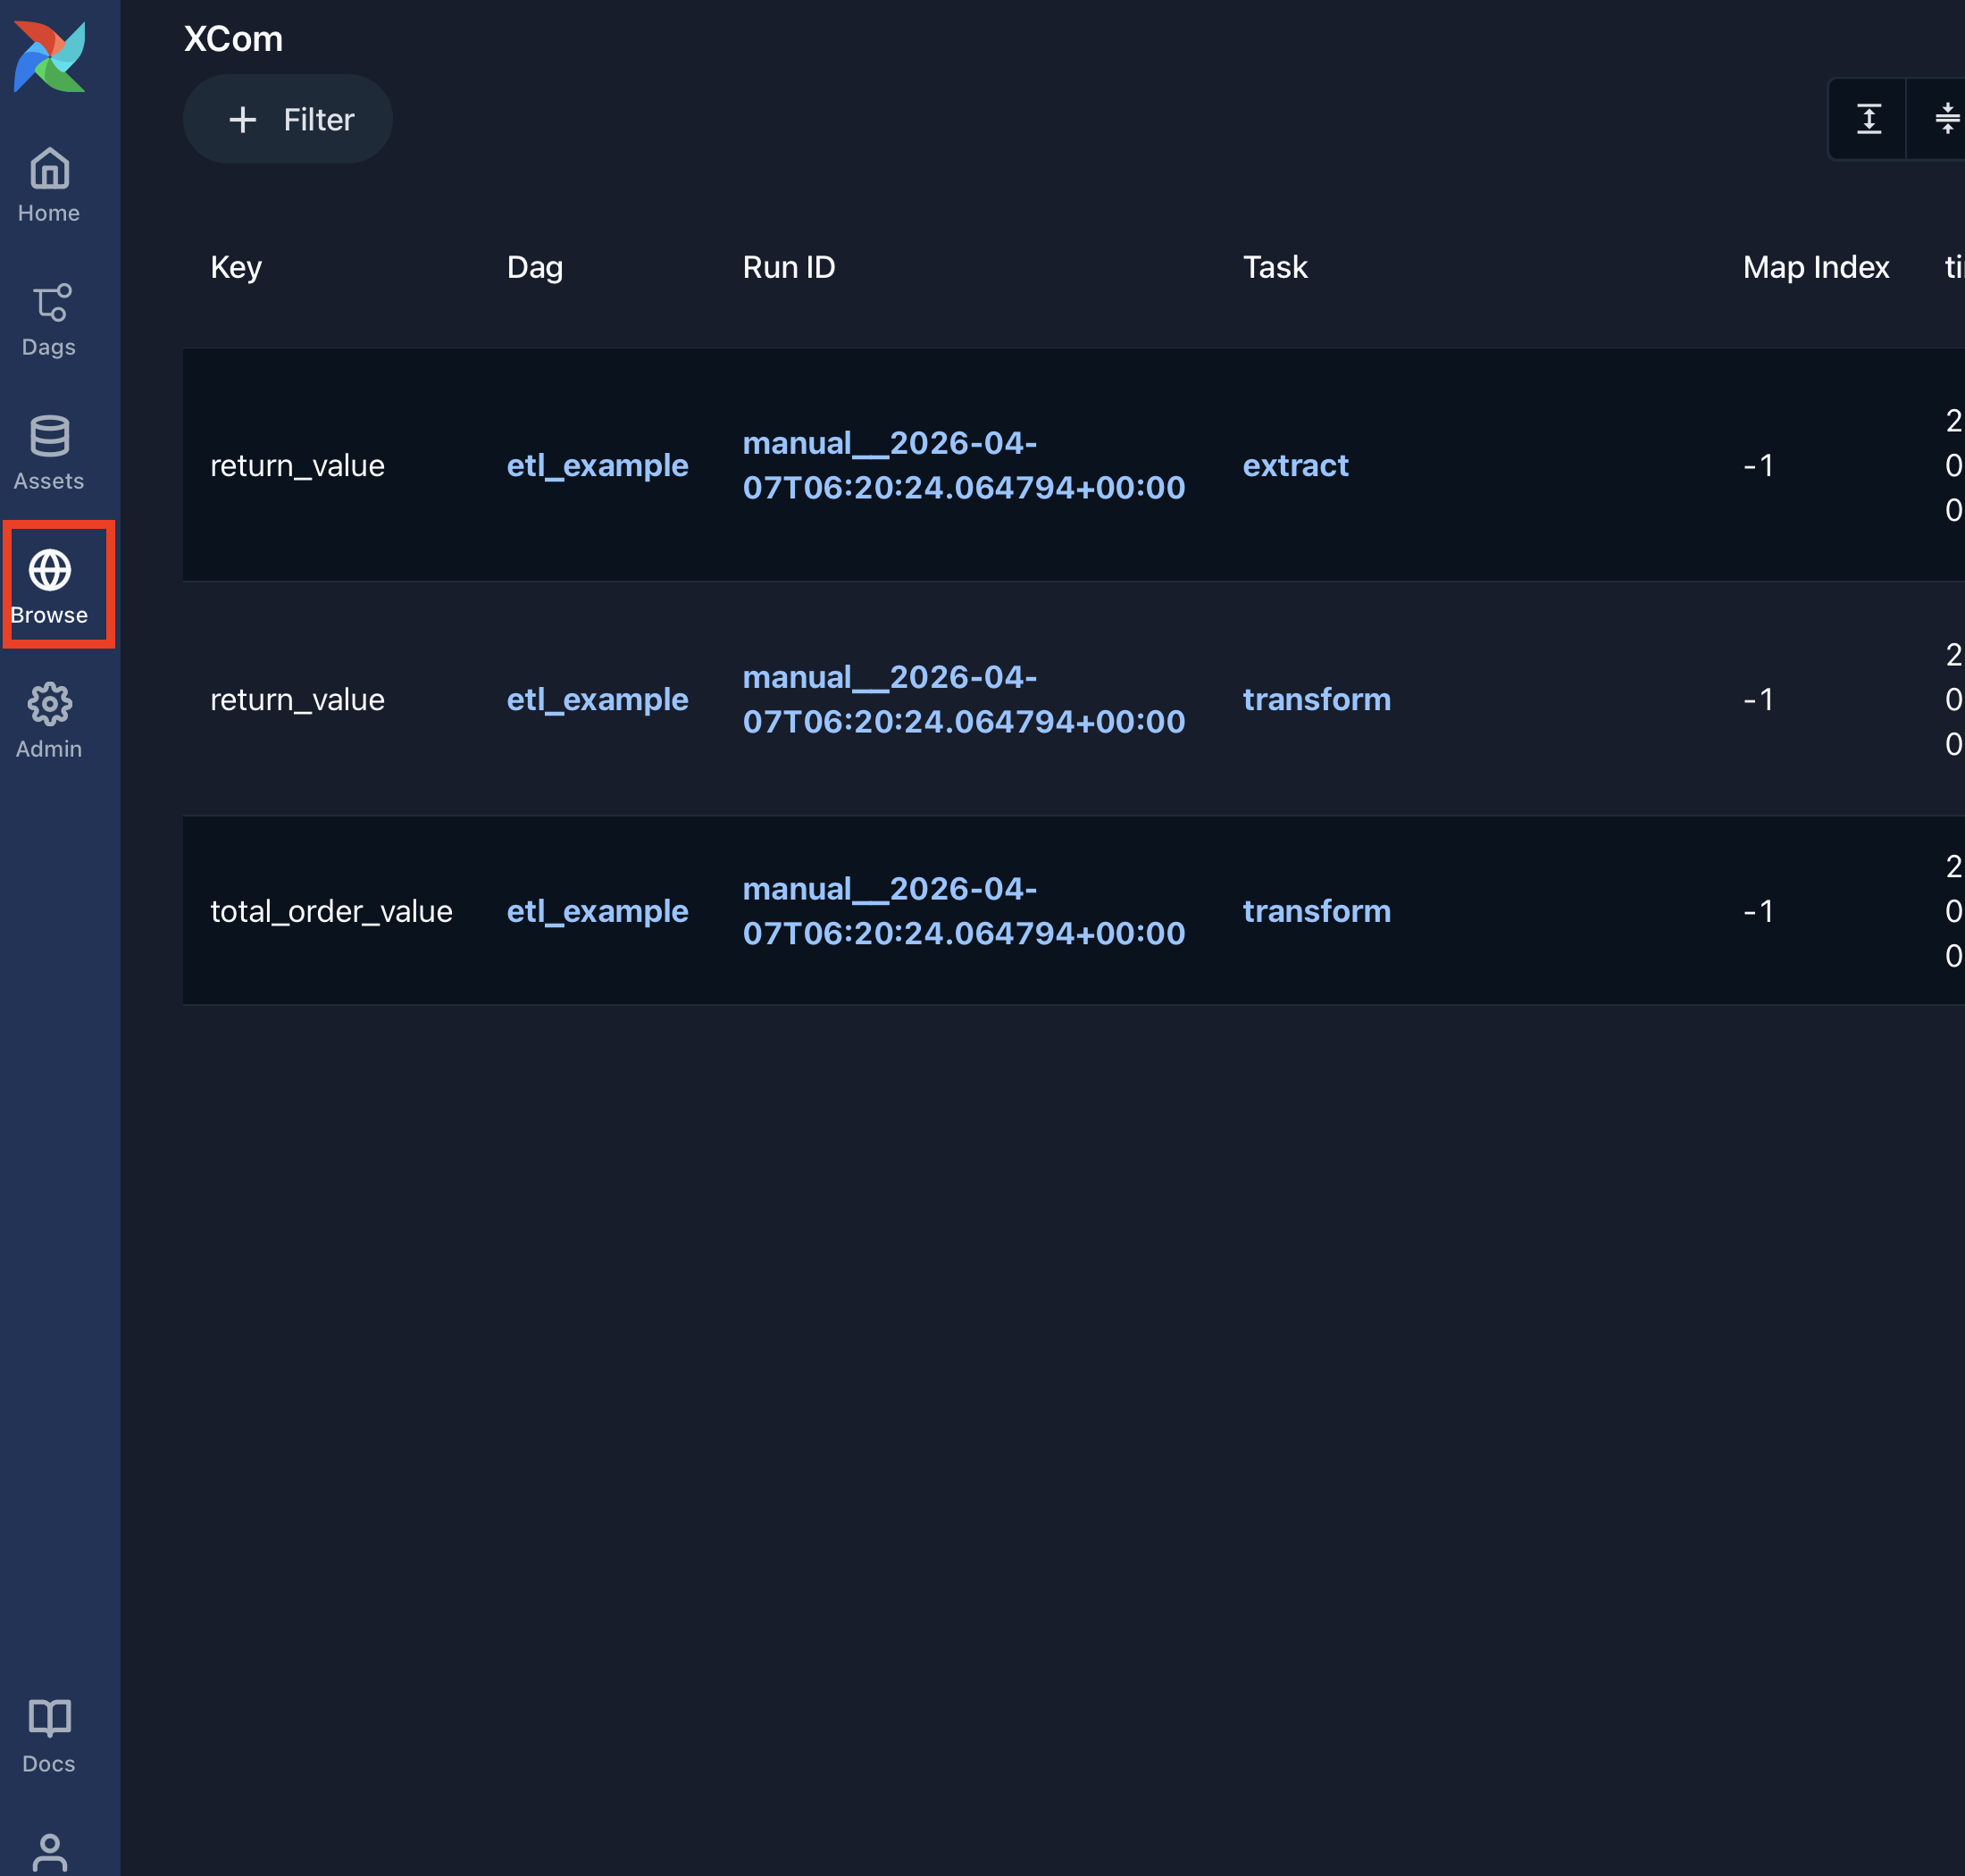Add a new Filter
The width and height of the screenshot is (1965, 1876).
pyautogui.click(x=288, y=119)
